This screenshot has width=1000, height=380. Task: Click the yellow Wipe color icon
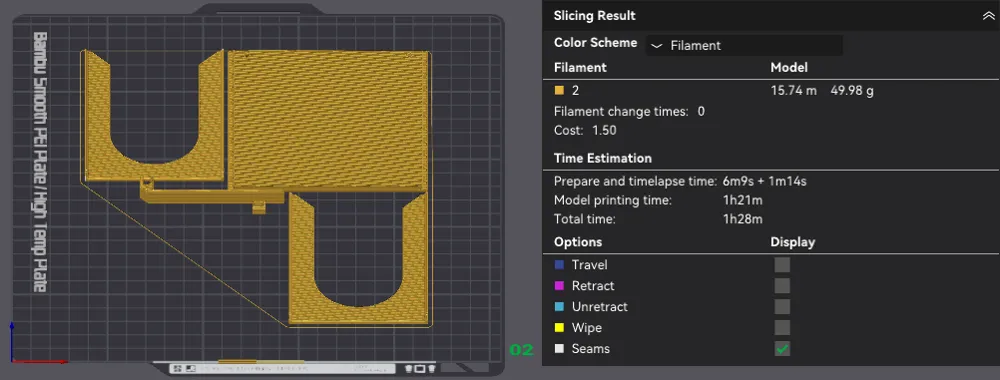pos(559,328)
